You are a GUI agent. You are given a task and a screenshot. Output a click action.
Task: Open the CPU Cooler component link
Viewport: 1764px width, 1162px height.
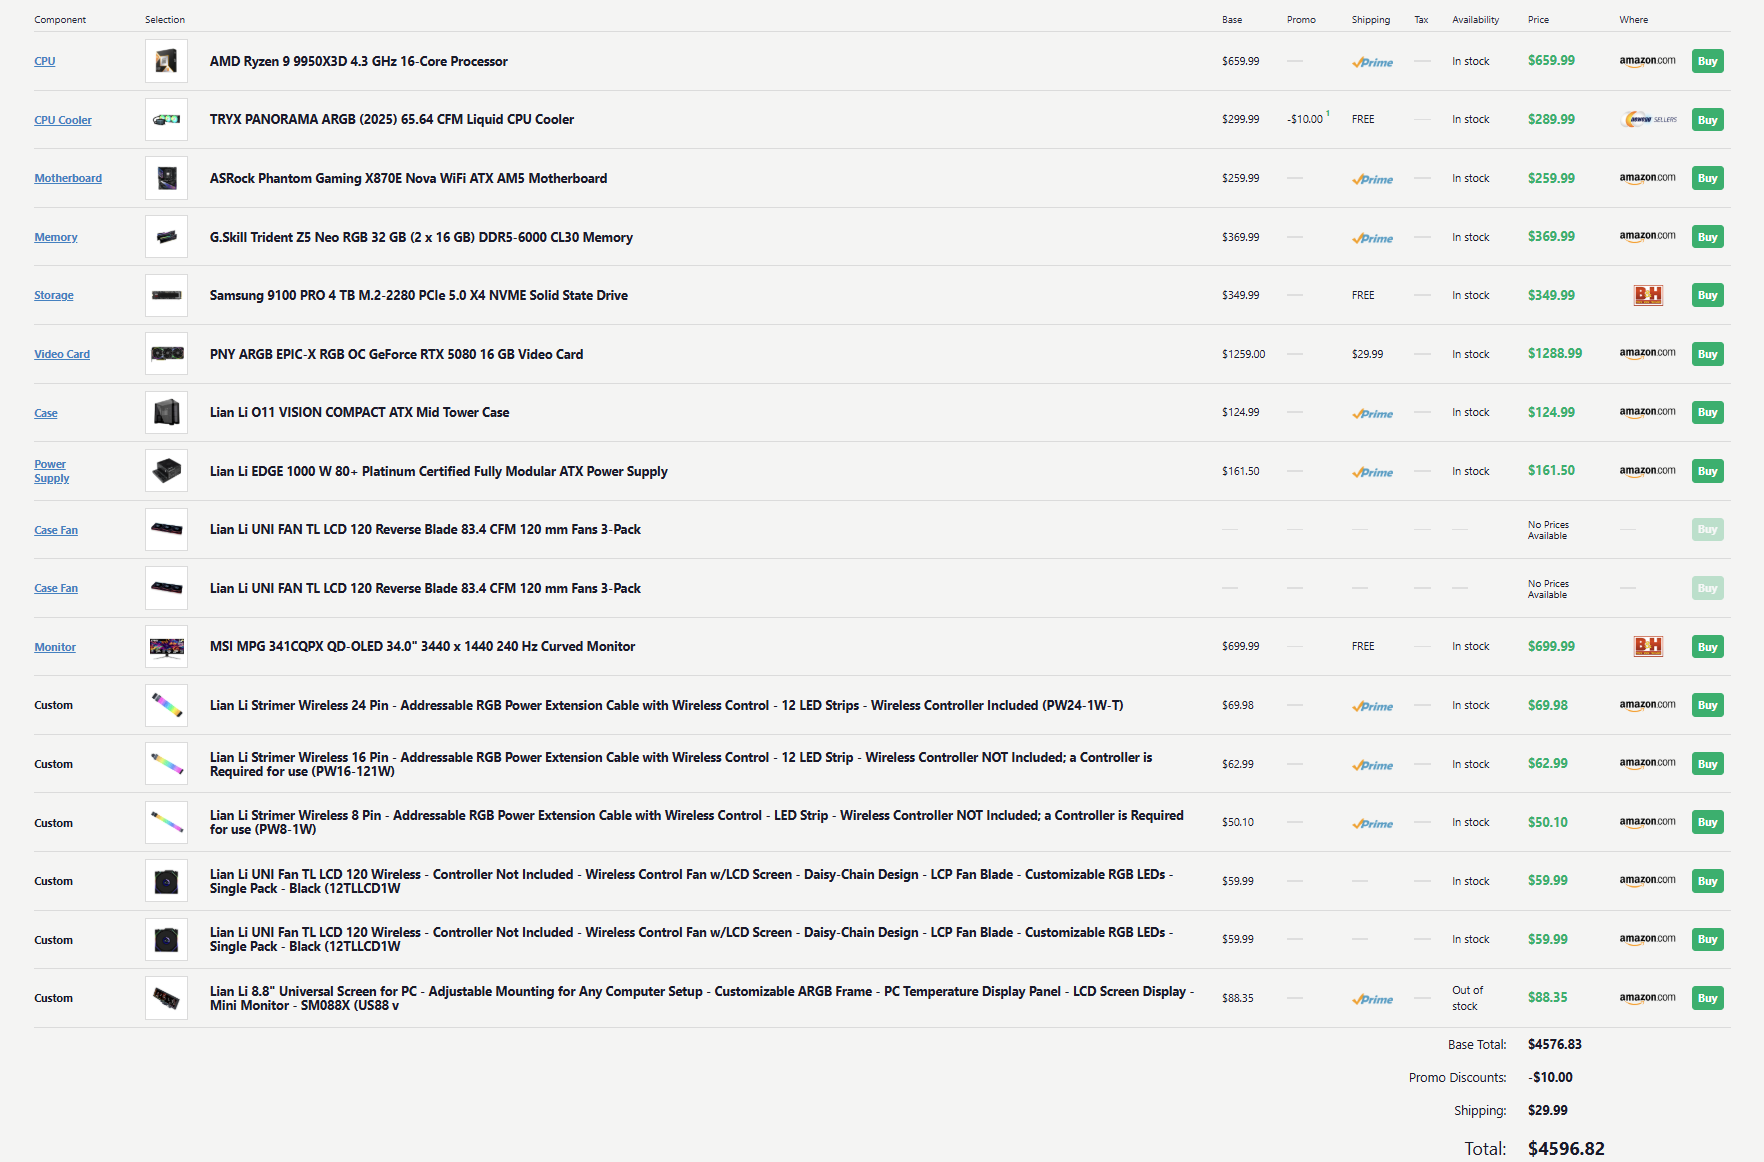pos(63,120)
